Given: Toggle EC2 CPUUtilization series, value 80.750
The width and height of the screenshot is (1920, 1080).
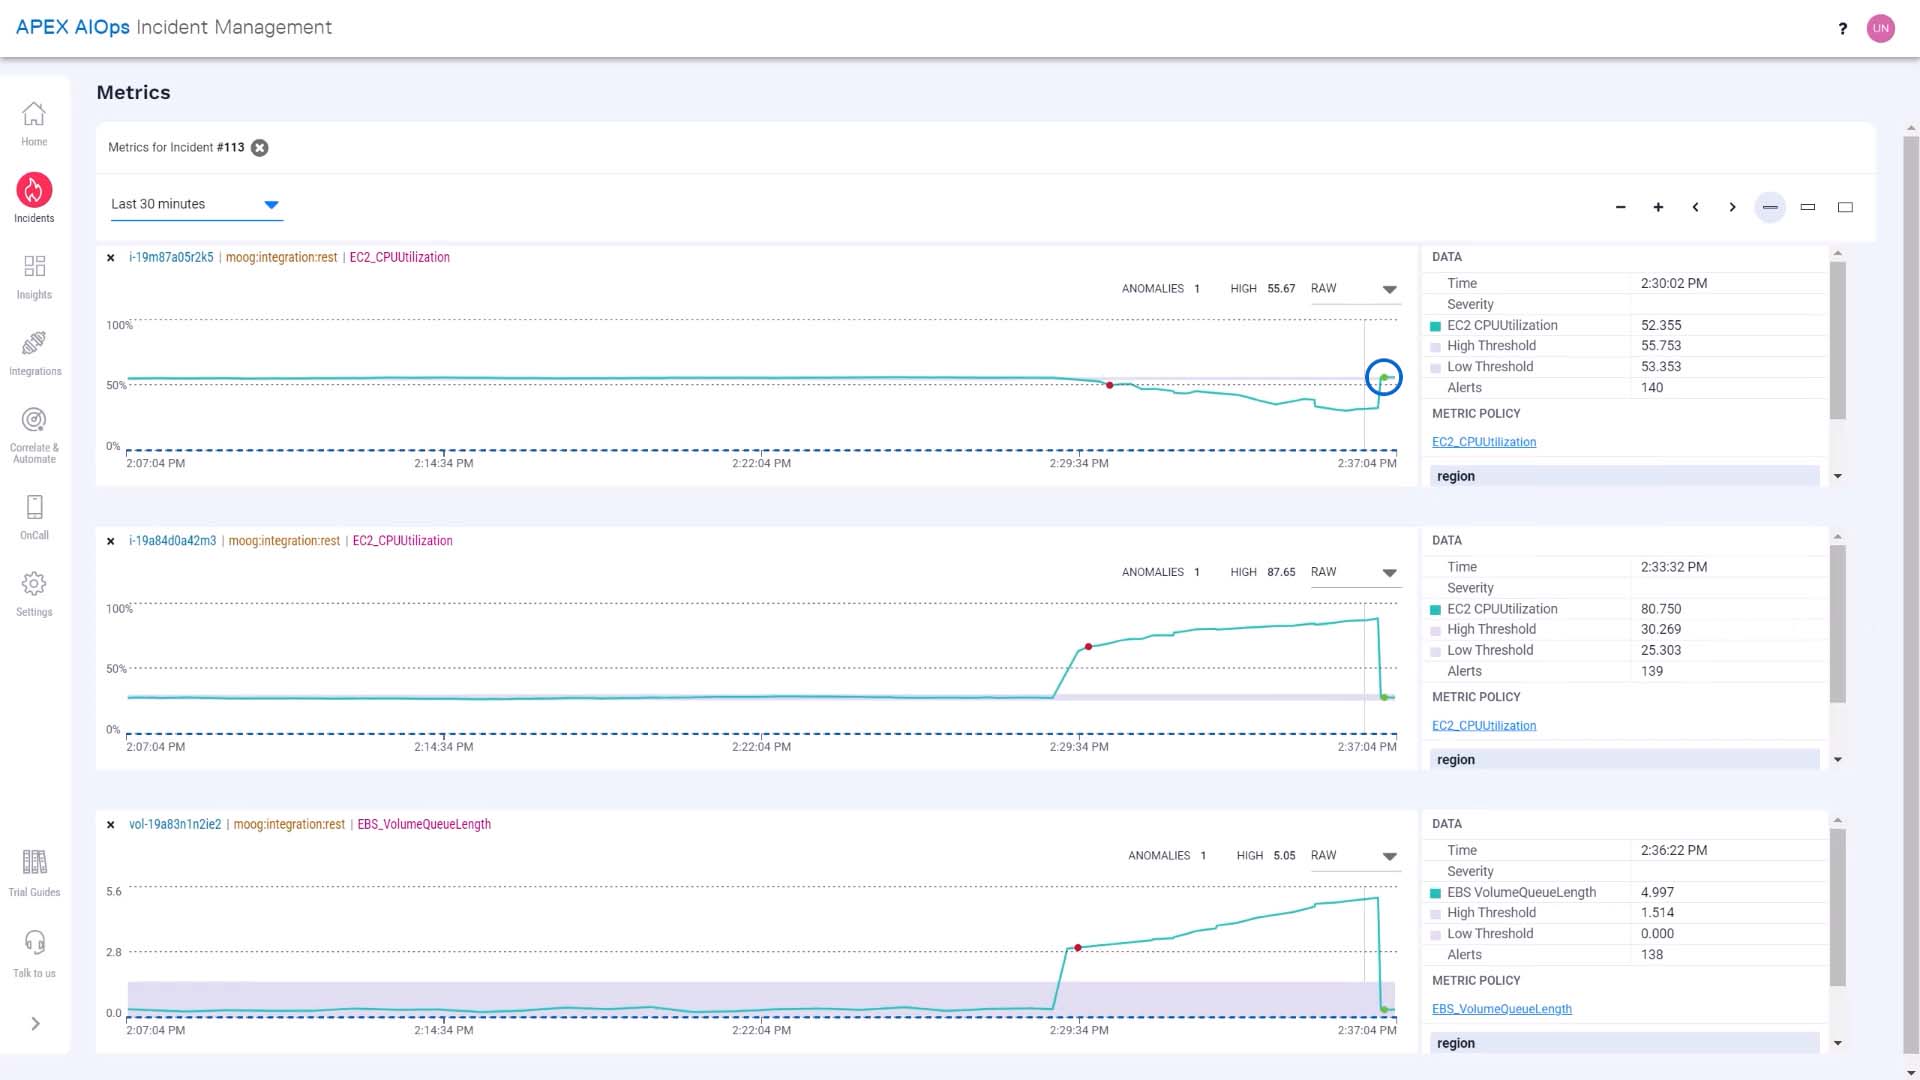Looking at the screenshot, I should pos(1436,610).
